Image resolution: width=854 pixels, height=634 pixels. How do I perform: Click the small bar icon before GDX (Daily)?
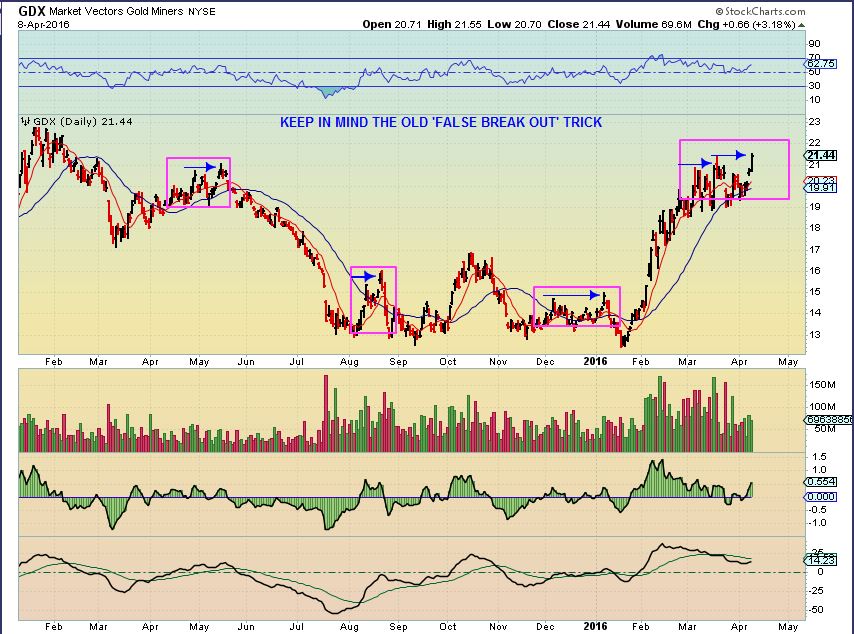26,121
